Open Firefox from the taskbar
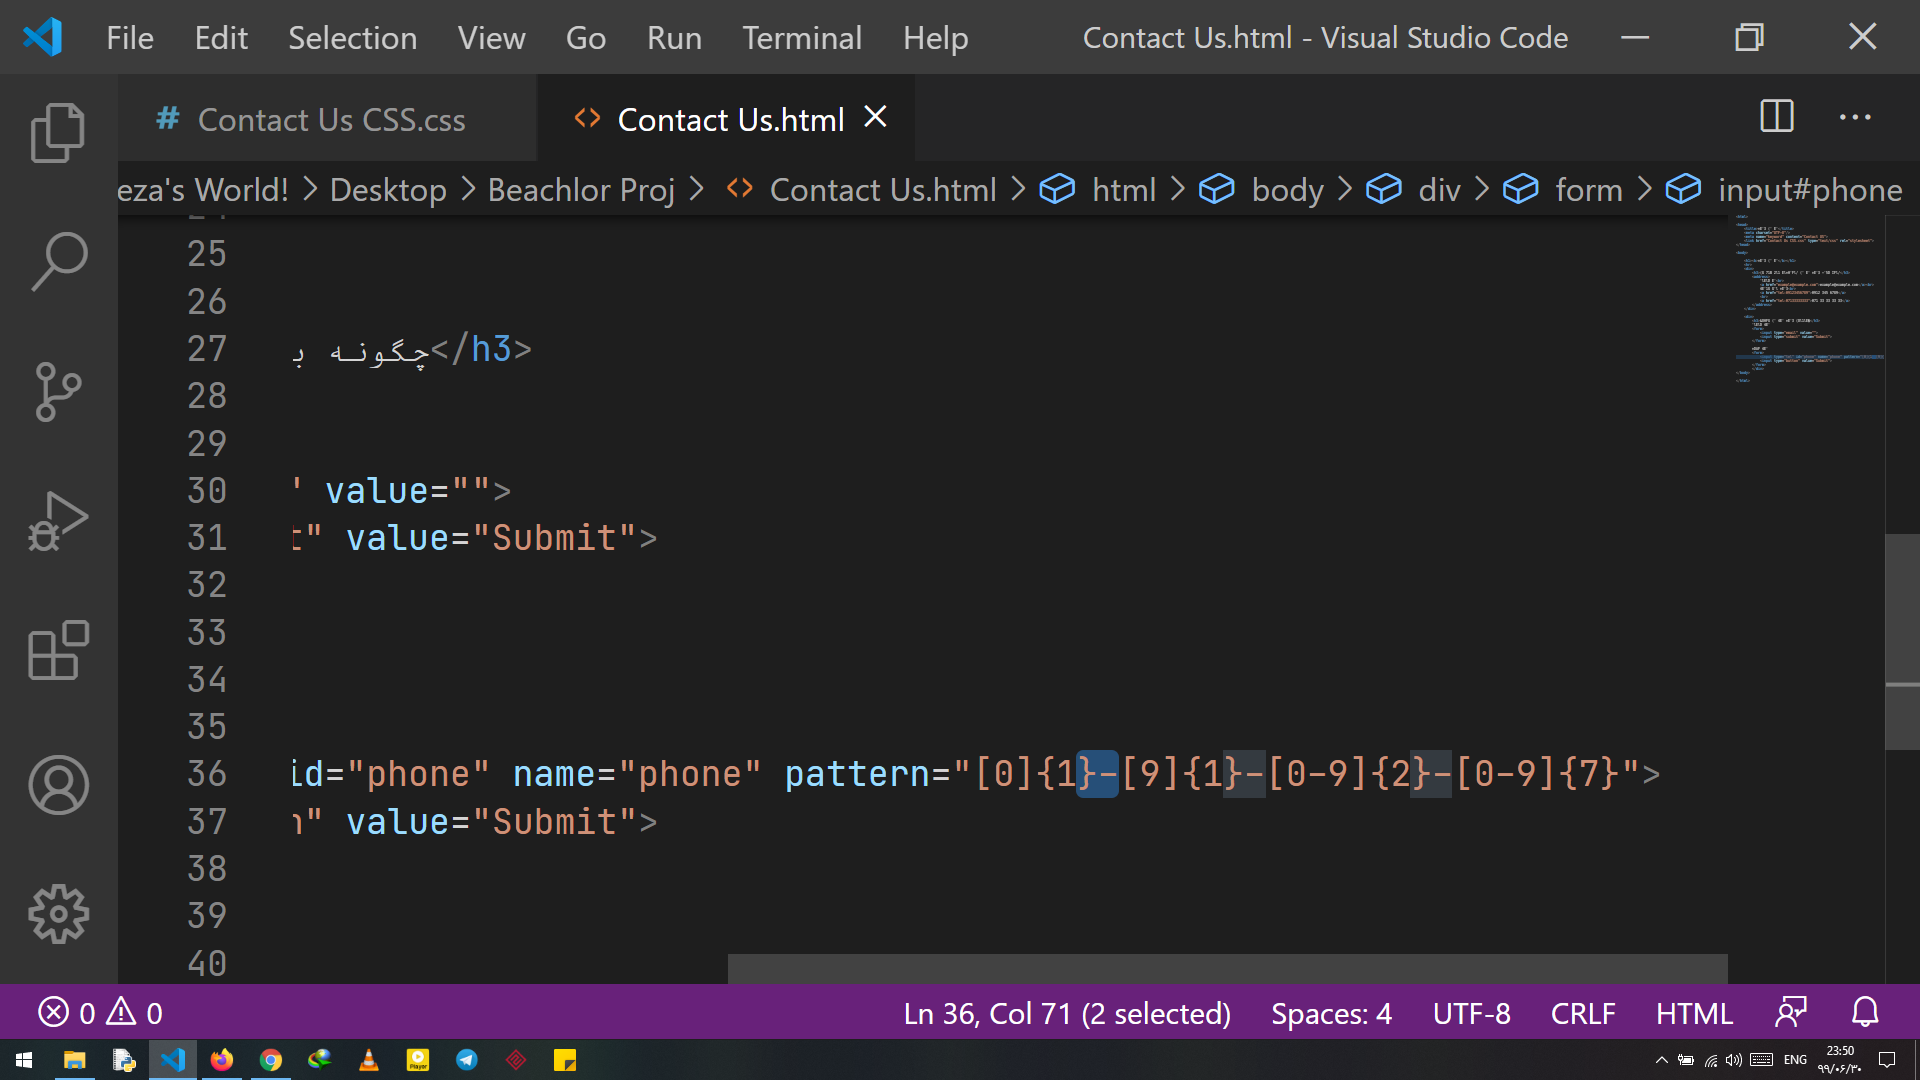Image resolution: width=1920 pixels, height=1080 pixels. (x=222, y=1059)
